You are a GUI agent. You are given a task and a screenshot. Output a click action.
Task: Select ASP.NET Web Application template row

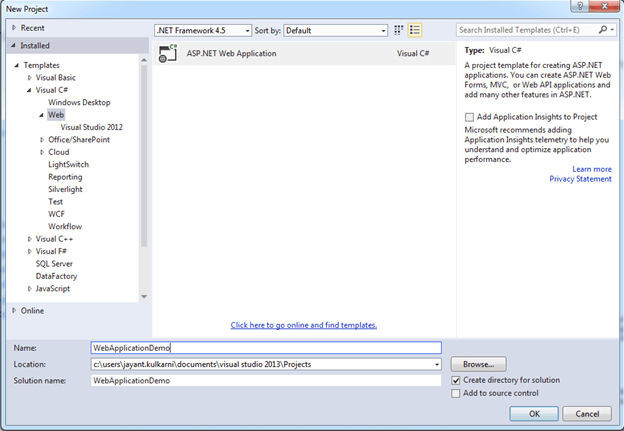point(304,53)
